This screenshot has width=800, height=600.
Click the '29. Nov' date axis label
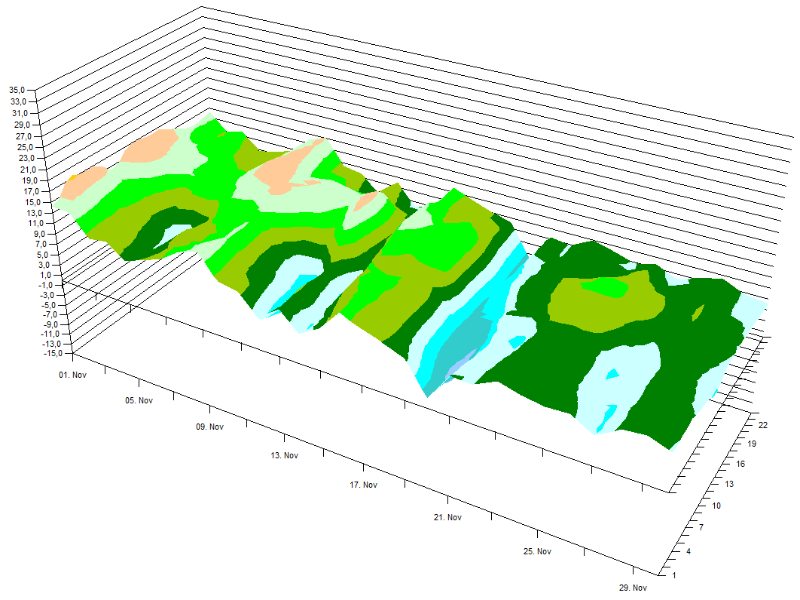633,588
